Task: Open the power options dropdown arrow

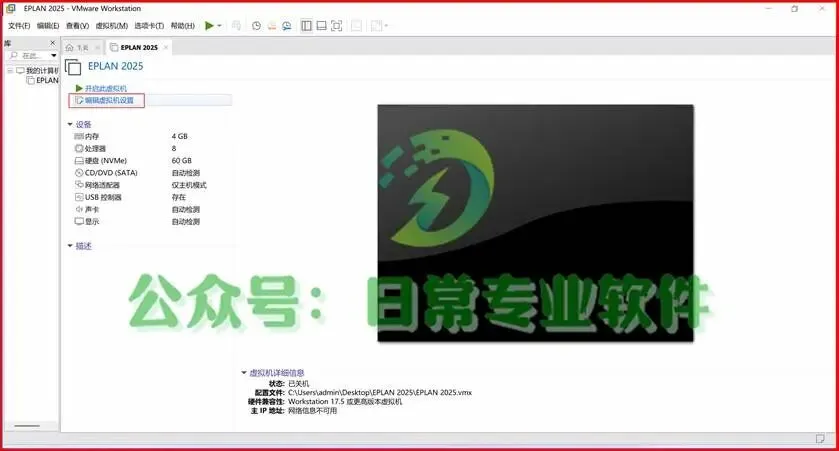Action: [219, 26]
